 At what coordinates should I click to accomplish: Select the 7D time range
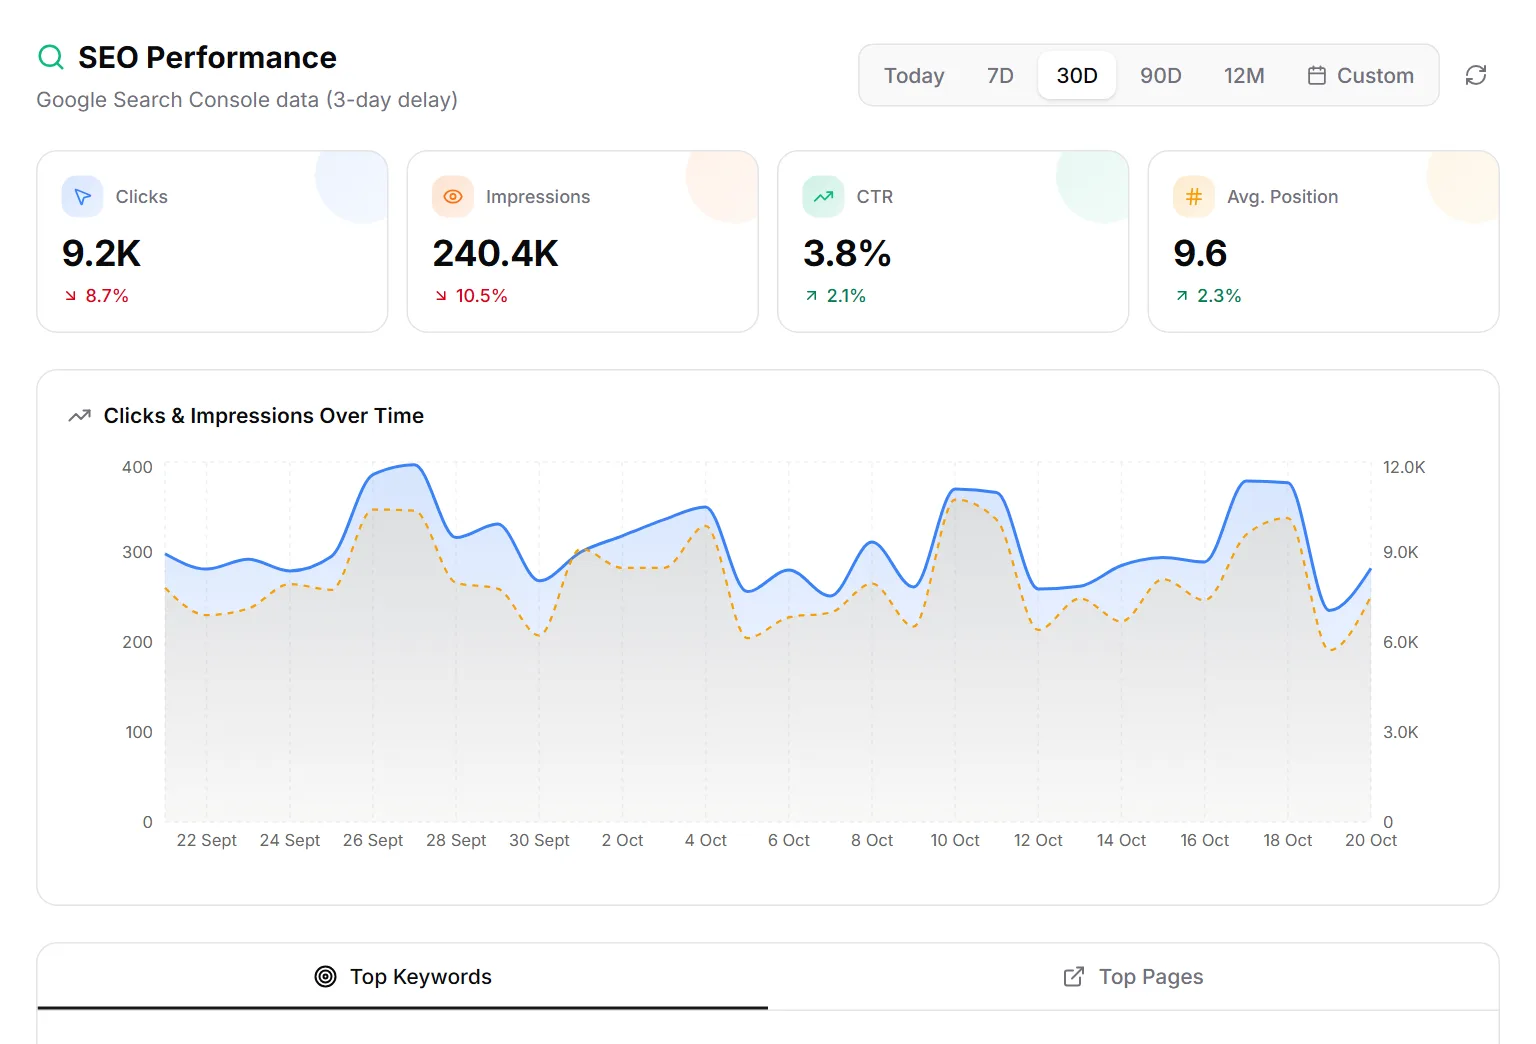pos(1000,75)
